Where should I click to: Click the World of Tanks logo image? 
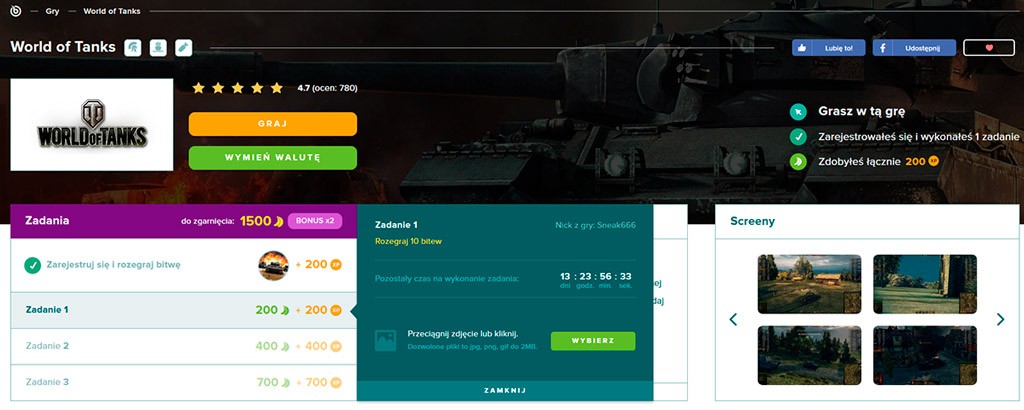tap(91, 125)
